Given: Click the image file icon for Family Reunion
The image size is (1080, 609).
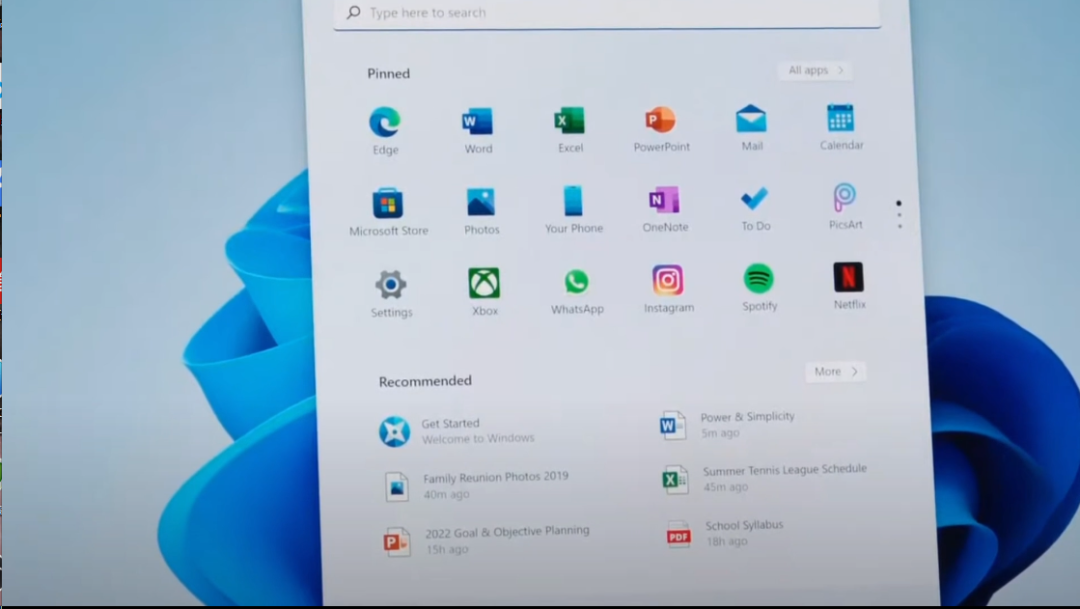Looking at the screenshot, I should click(x=397, y=486).
